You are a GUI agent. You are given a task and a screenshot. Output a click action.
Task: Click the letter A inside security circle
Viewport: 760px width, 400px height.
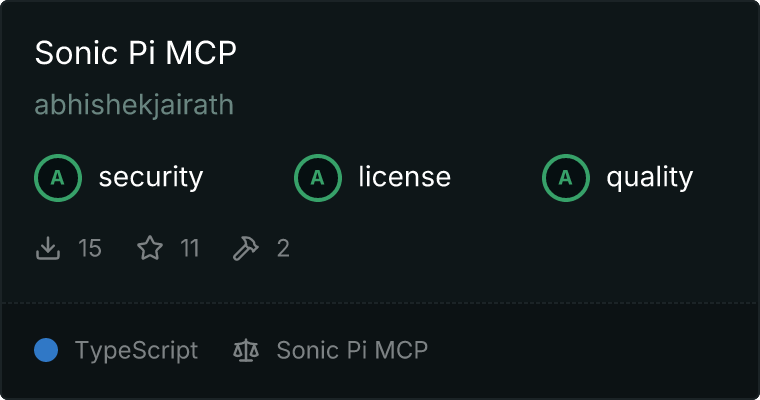[x=58, y=178]
